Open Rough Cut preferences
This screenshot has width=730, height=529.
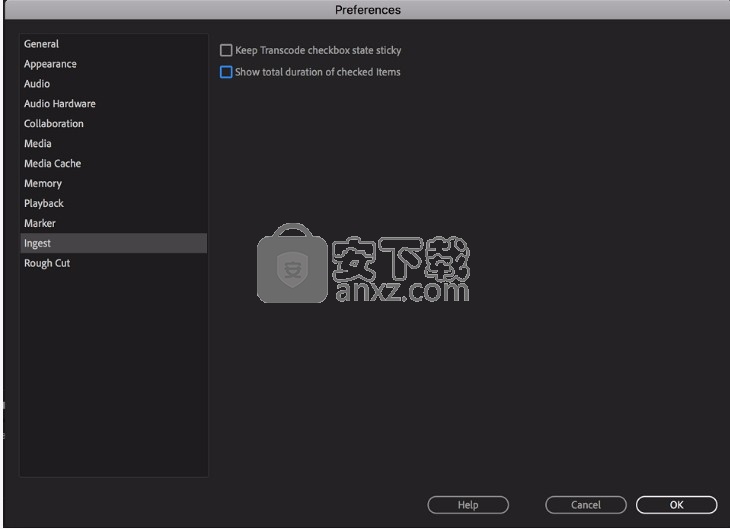[114, 263]
